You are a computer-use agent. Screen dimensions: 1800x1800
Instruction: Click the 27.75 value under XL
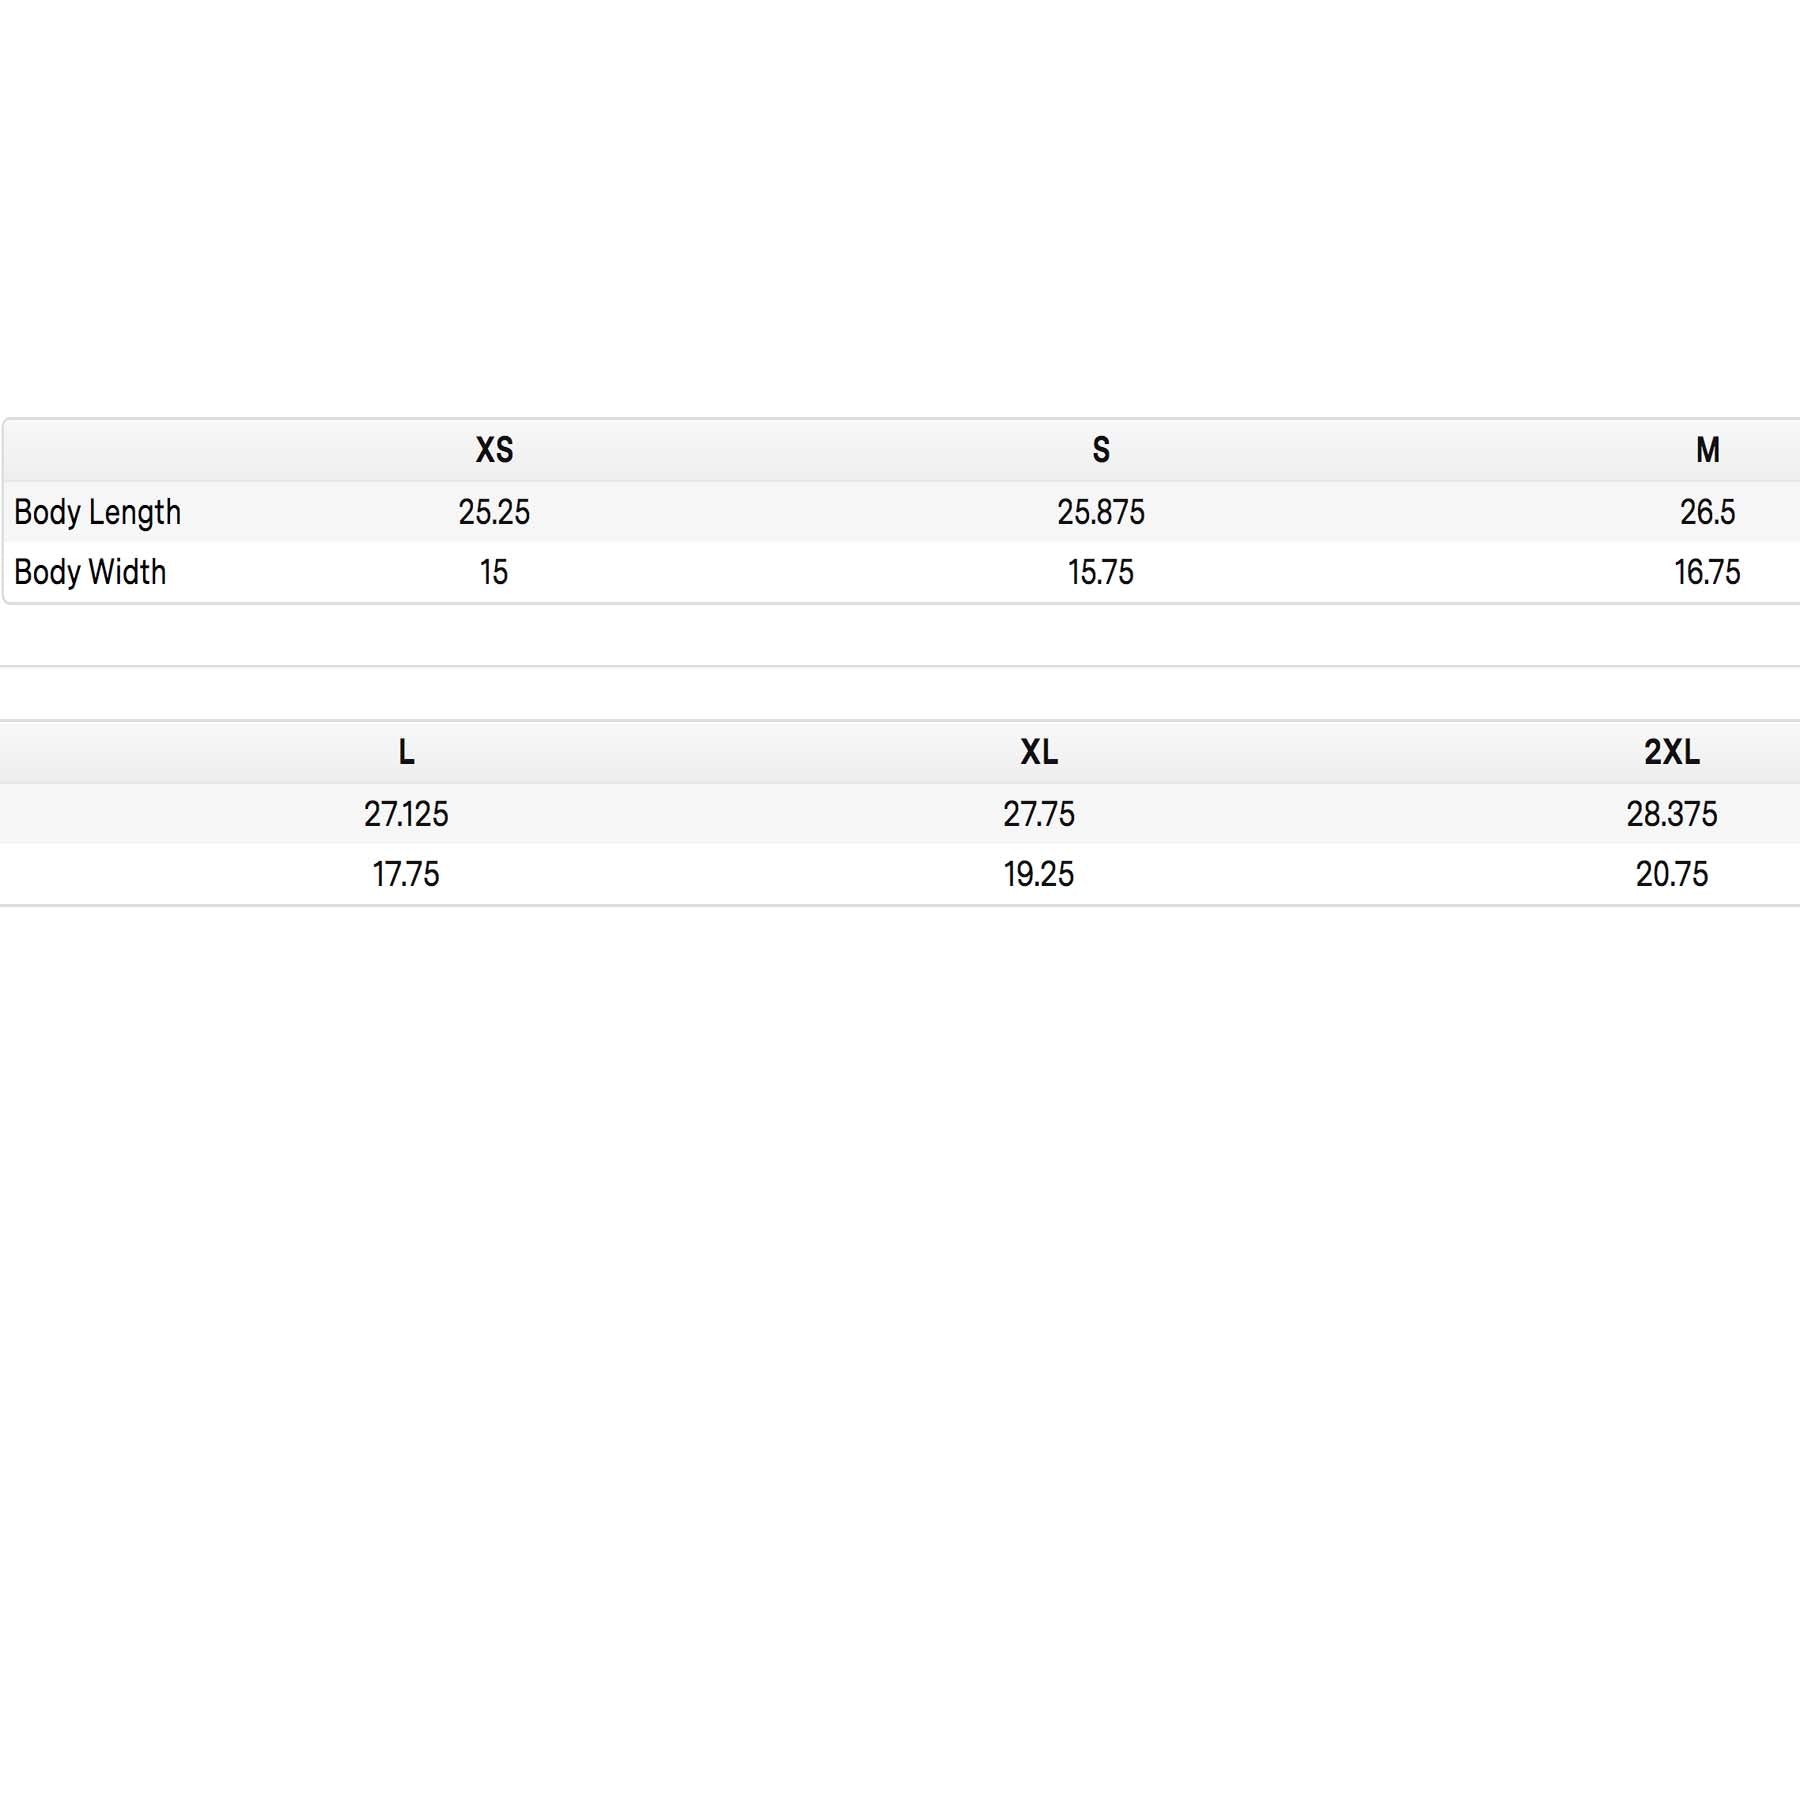(x=1039, y=814)
